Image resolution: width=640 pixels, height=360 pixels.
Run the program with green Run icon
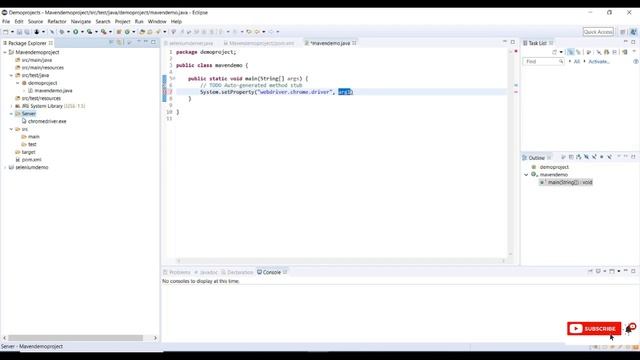click(76, 32)
